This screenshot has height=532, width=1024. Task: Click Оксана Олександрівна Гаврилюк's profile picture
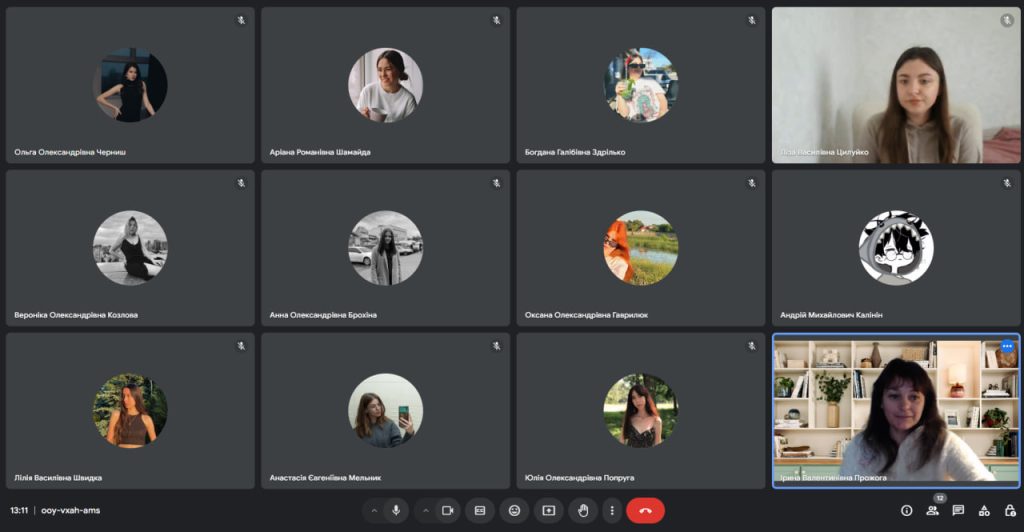point(640,247)
